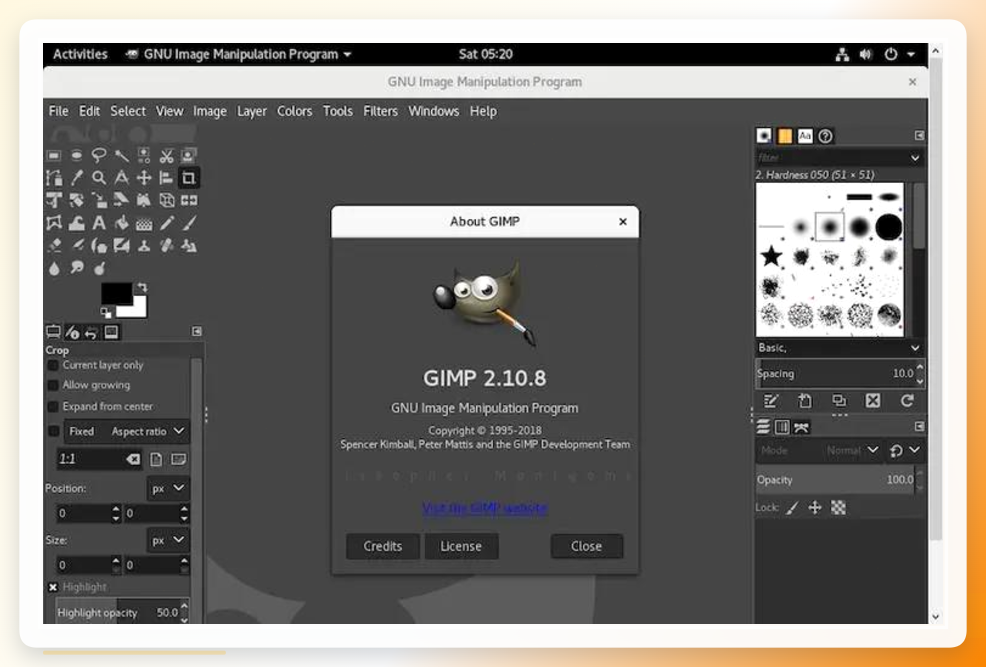
Task: Select the Gradient tool
Action: click(144, 223)
